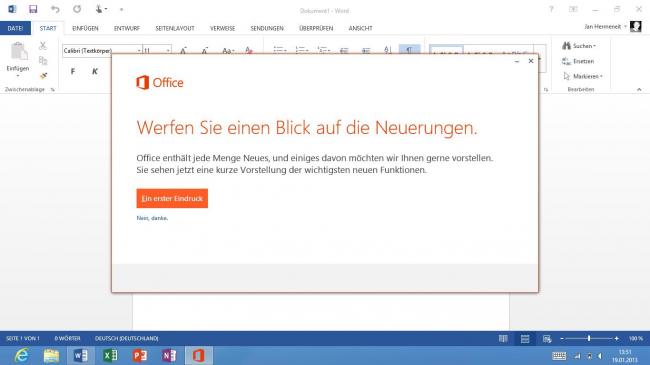Open the font size 11 dropdown
Screen dimensions: 650x365
click(x=168, y=51)
